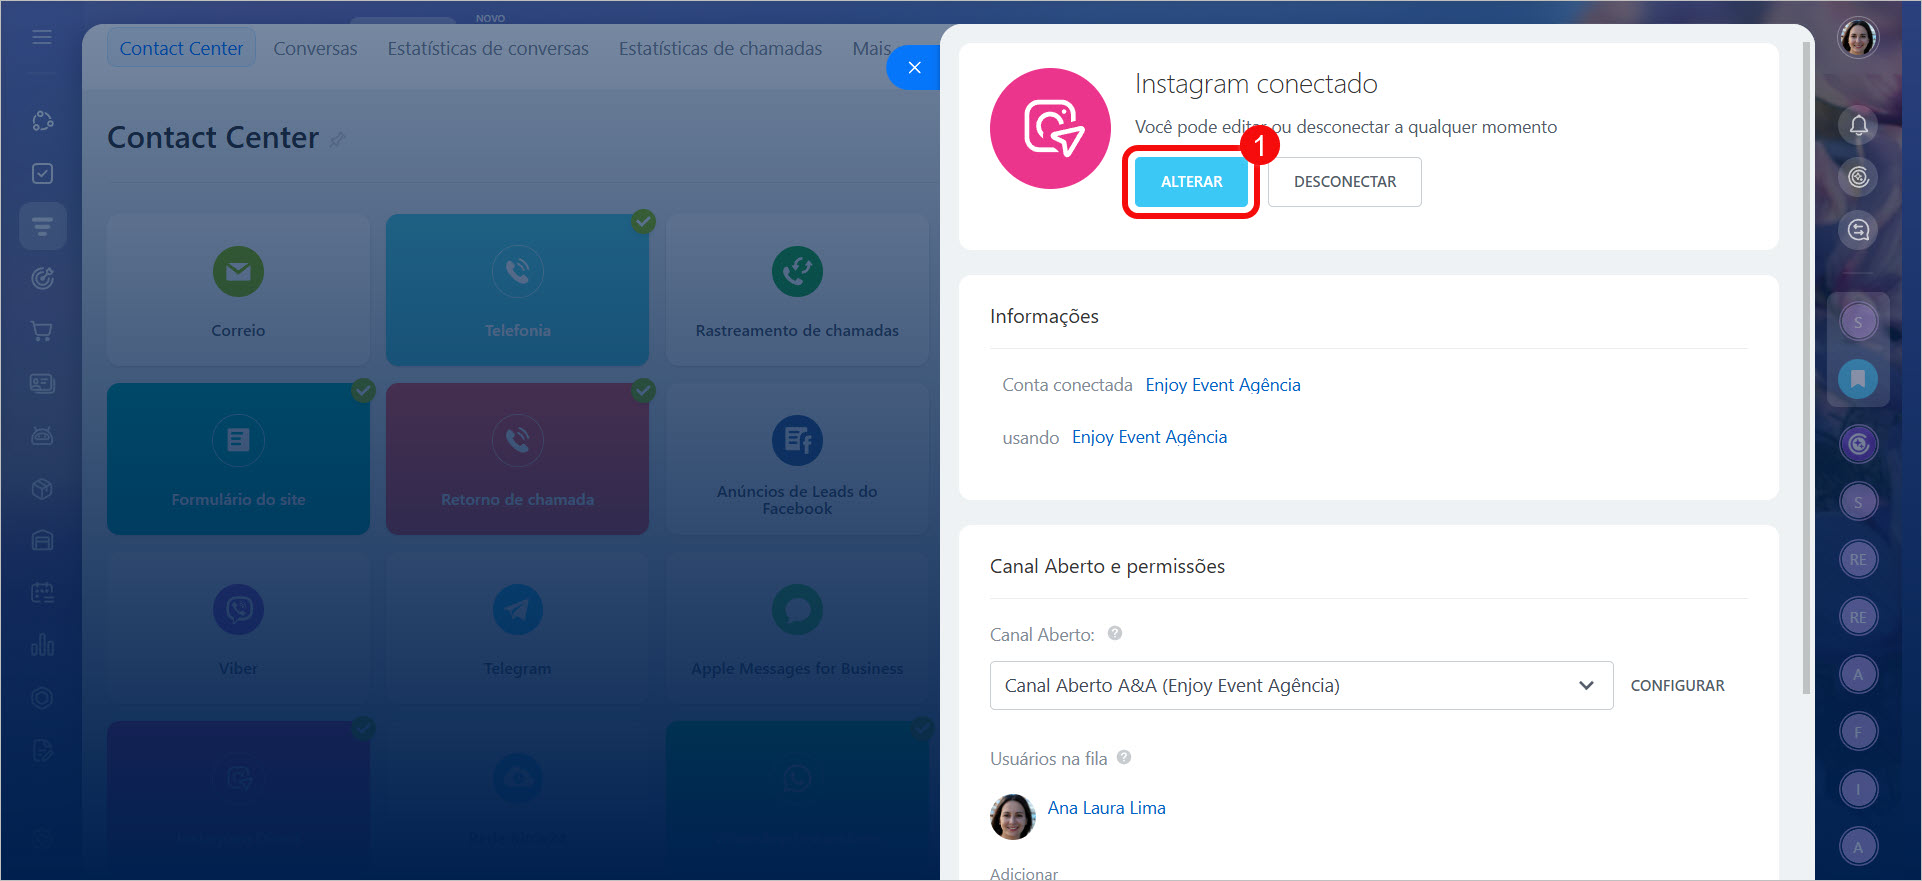The image size is (1922, 881).
Task: Click Ana Laura Lima's avatar photo
Action: 1012,817
